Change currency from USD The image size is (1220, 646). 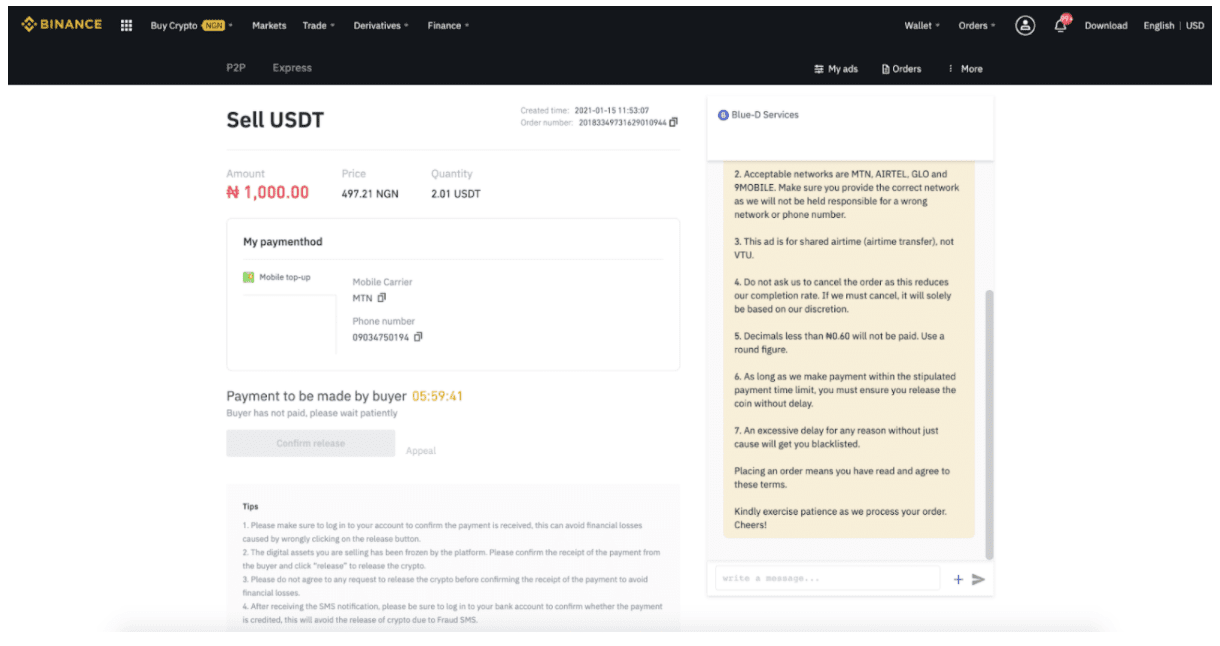click(x=1195, y=26)
